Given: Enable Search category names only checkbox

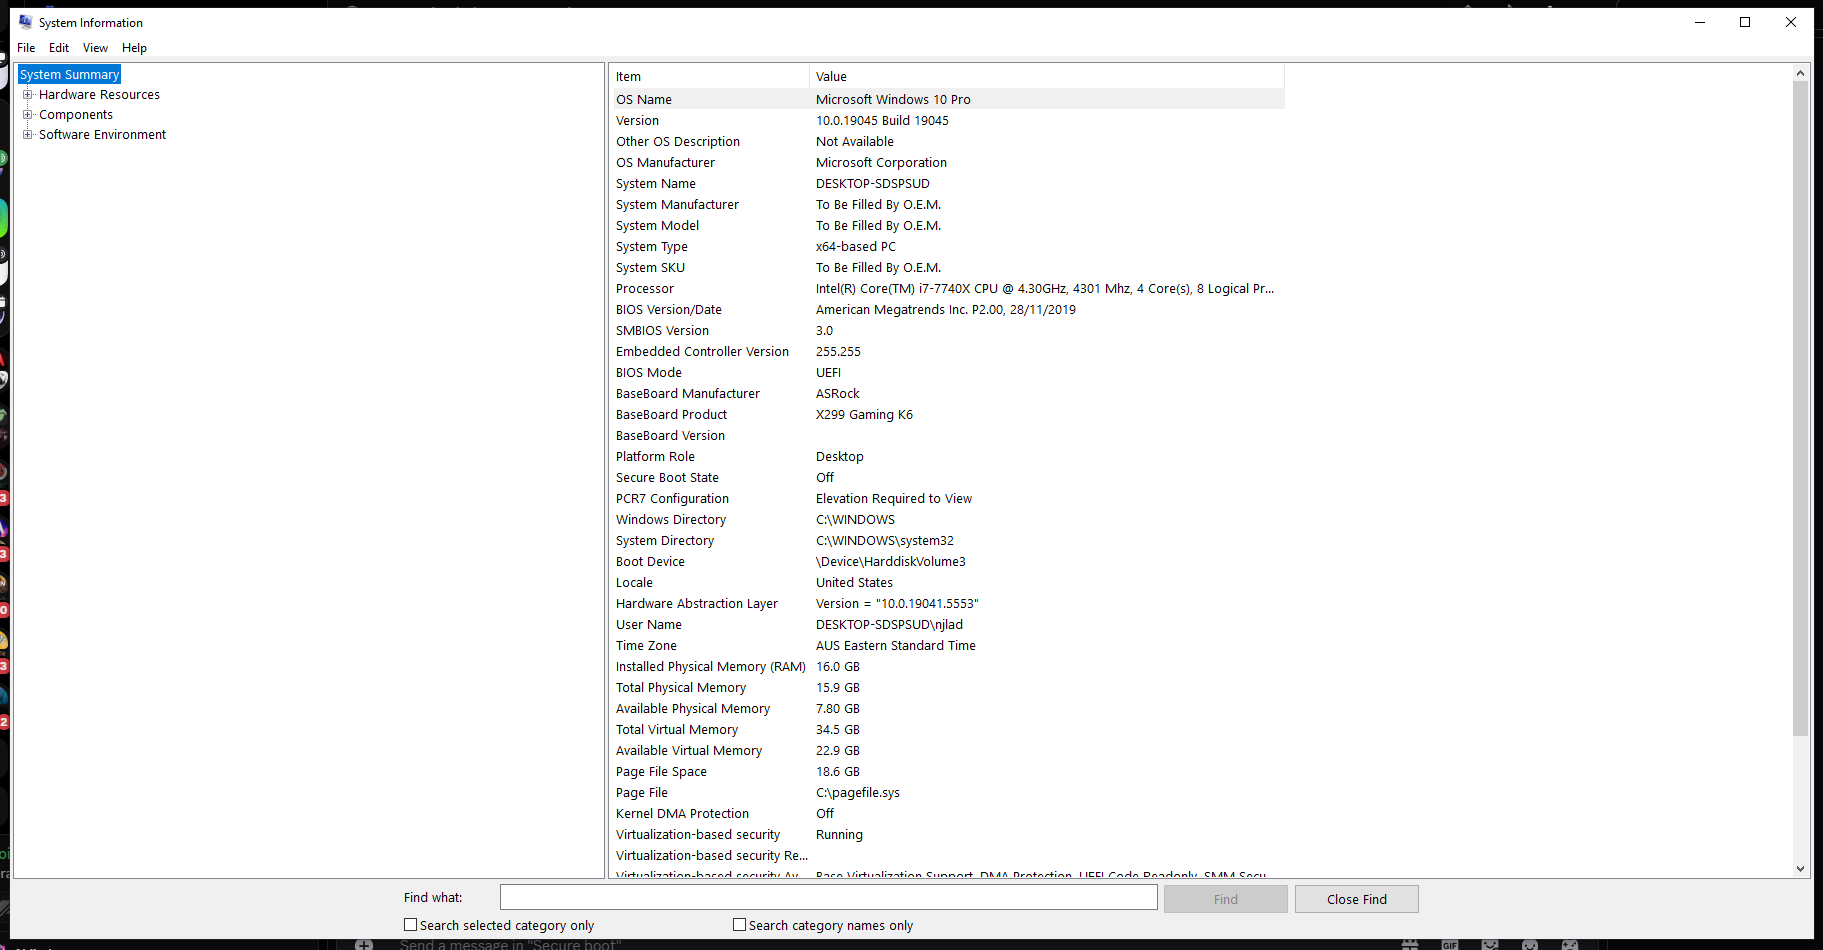Looking at the screenshot, I should (739, 925).
